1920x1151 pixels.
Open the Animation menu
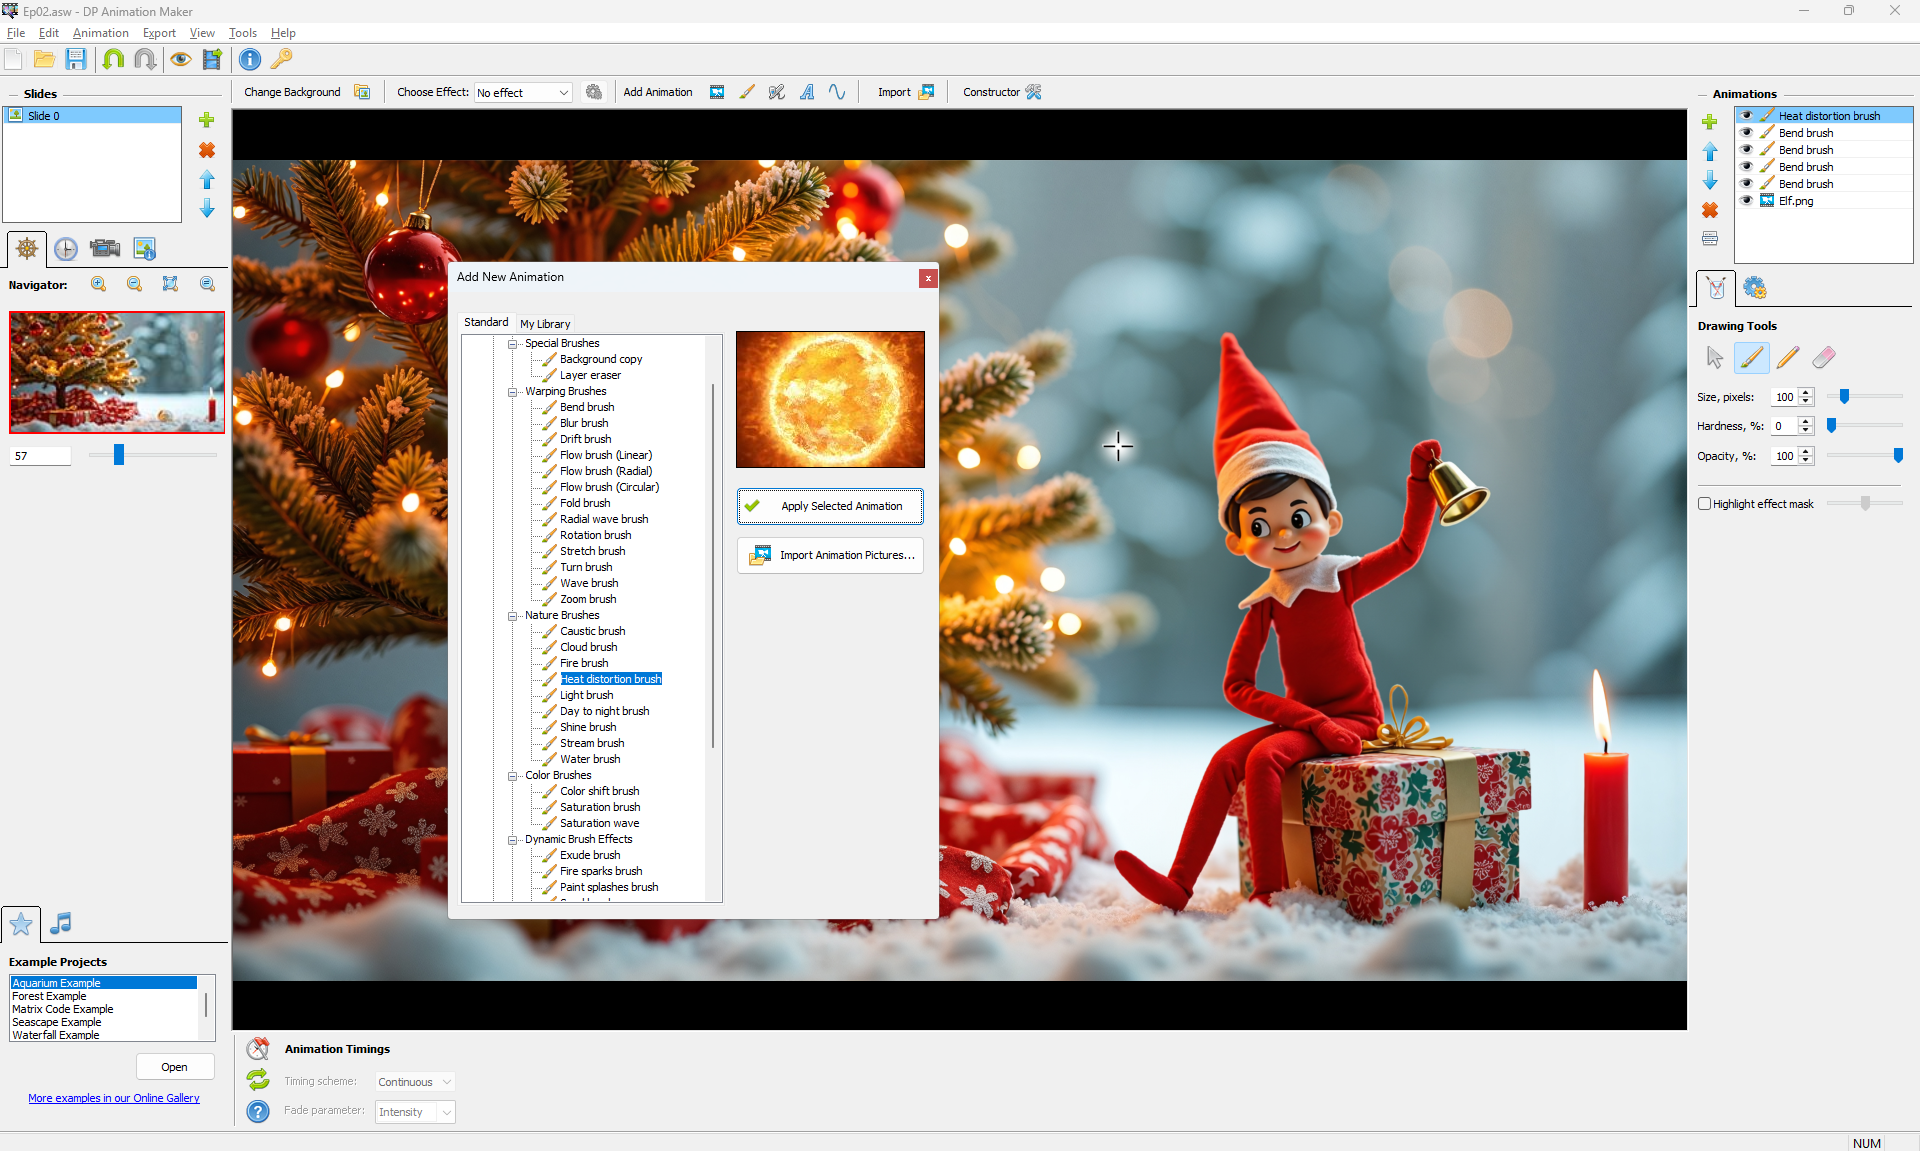pyautogui.click(x=100, y=33)
